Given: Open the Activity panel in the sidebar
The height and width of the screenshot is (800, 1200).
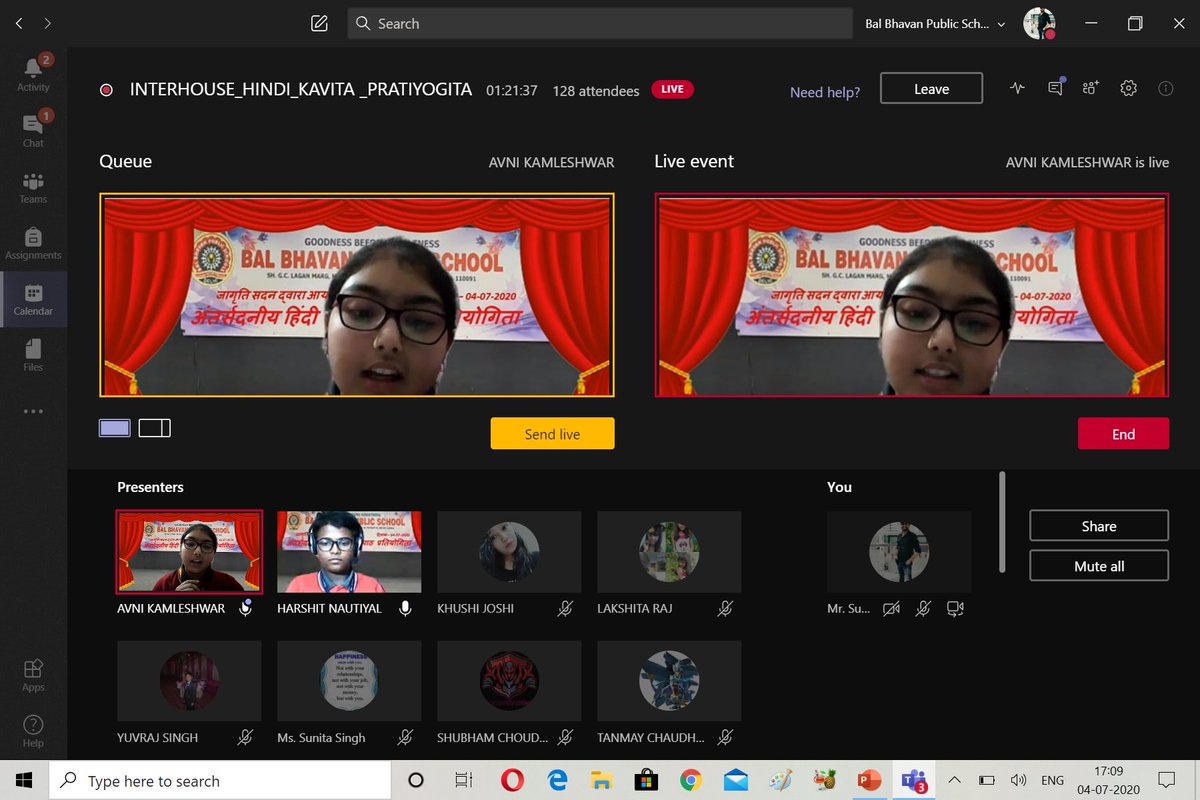Looking at the screenshot, I should coord(33,70).
